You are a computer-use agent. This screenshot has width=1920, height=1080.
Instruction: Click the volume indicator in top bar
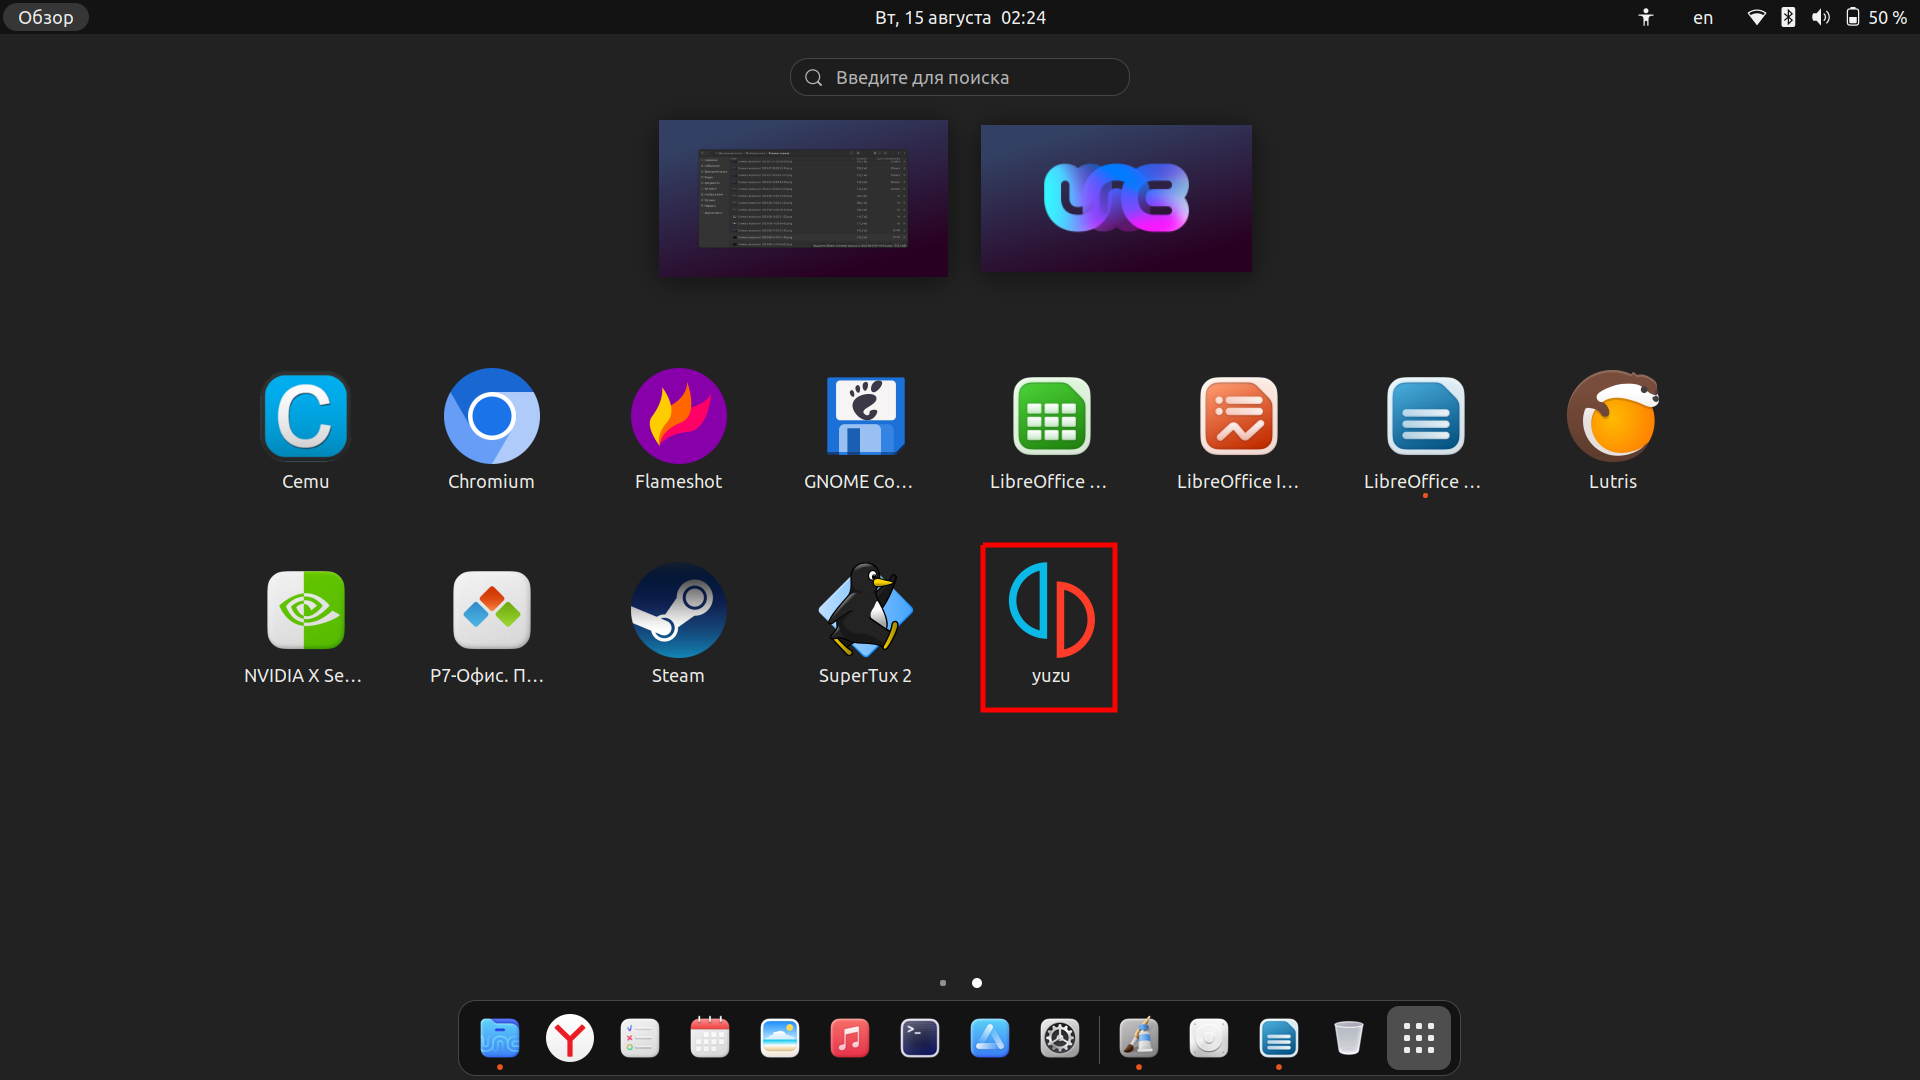(x=1821, y=17)
